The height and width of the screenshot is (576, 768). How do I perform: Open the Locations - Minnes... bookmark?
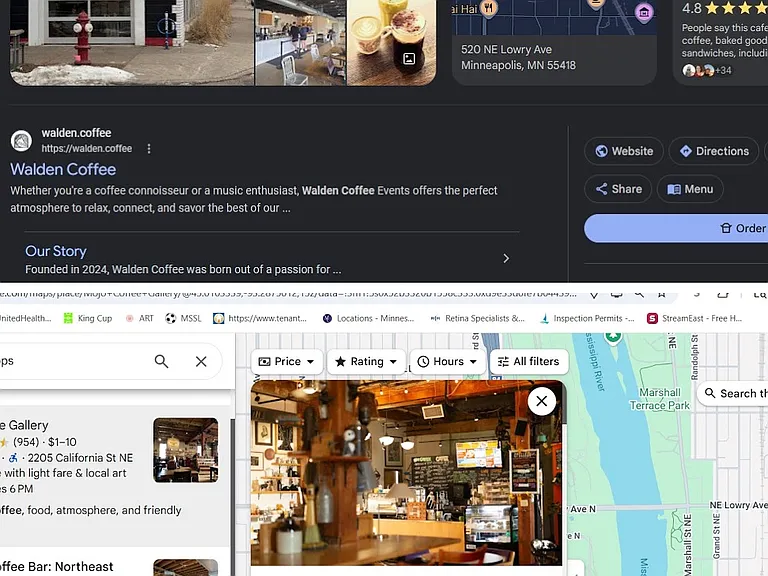[368, 318]
